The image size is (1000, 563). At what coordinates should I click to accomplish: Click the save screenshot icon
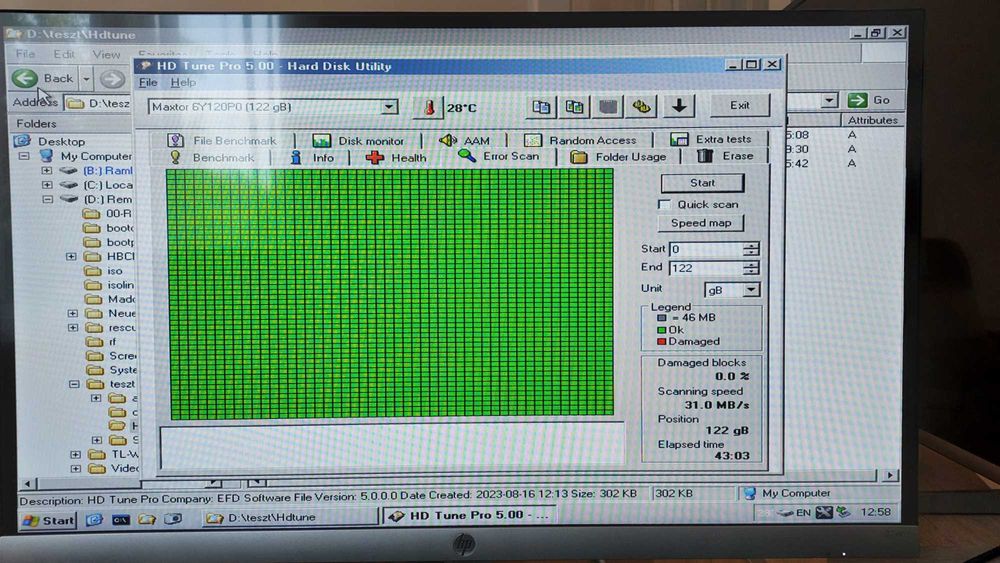pyautogui.click(x=608, y=106)
